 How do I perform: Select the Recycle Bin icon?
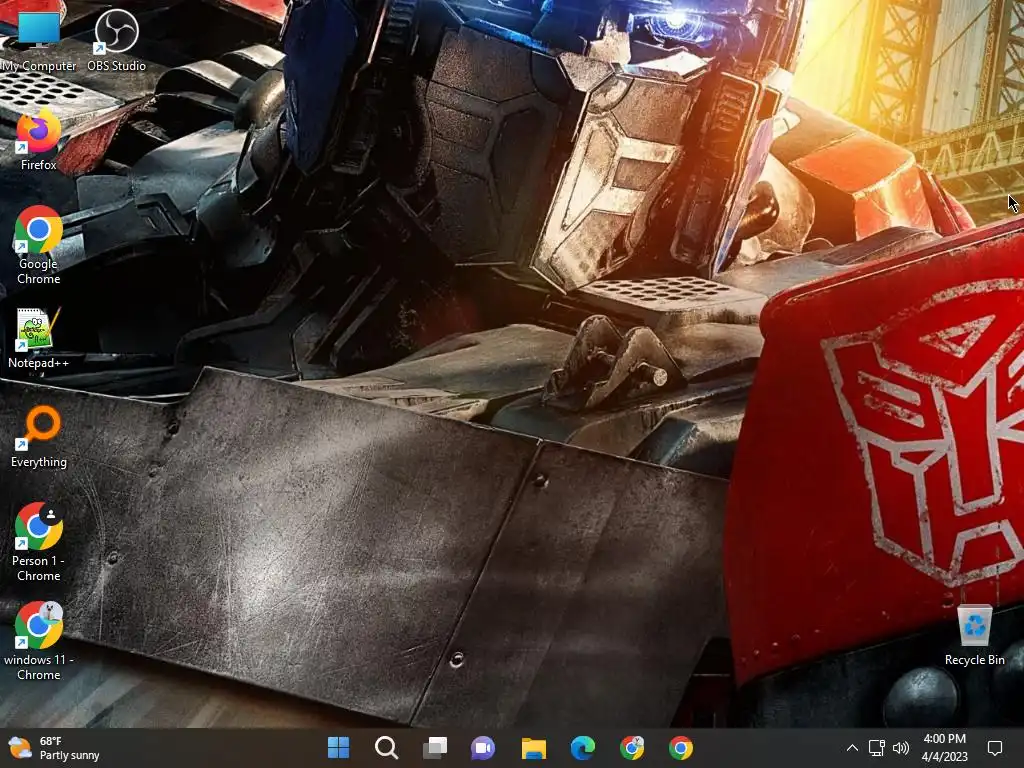click(x=974, y=635)
